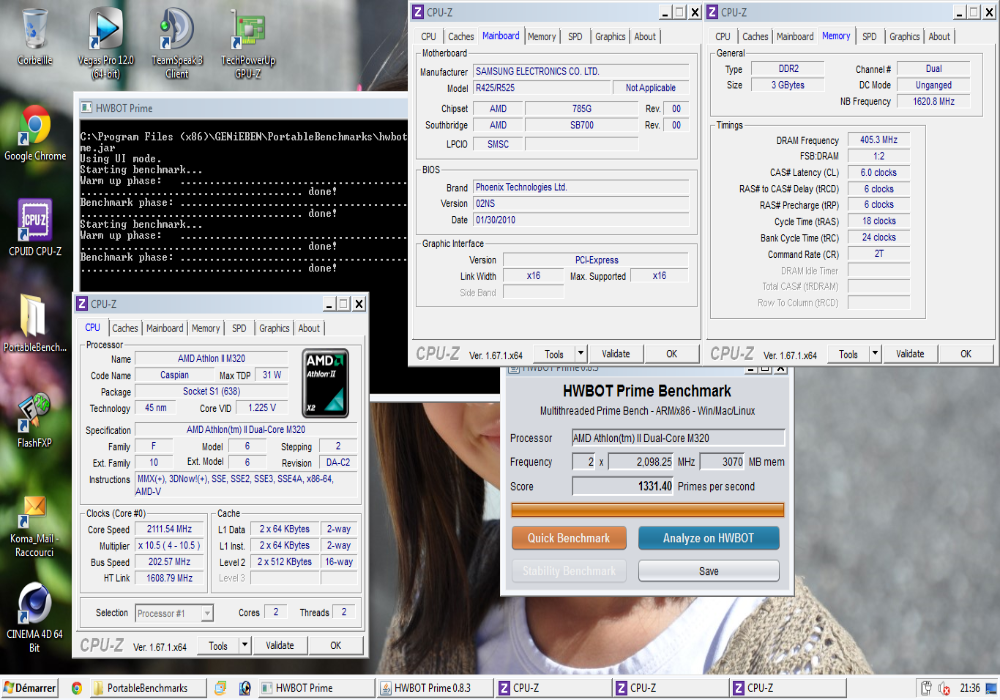Click the 21:36 taskbar clock
1000x700 pixels.
(969, 689)
